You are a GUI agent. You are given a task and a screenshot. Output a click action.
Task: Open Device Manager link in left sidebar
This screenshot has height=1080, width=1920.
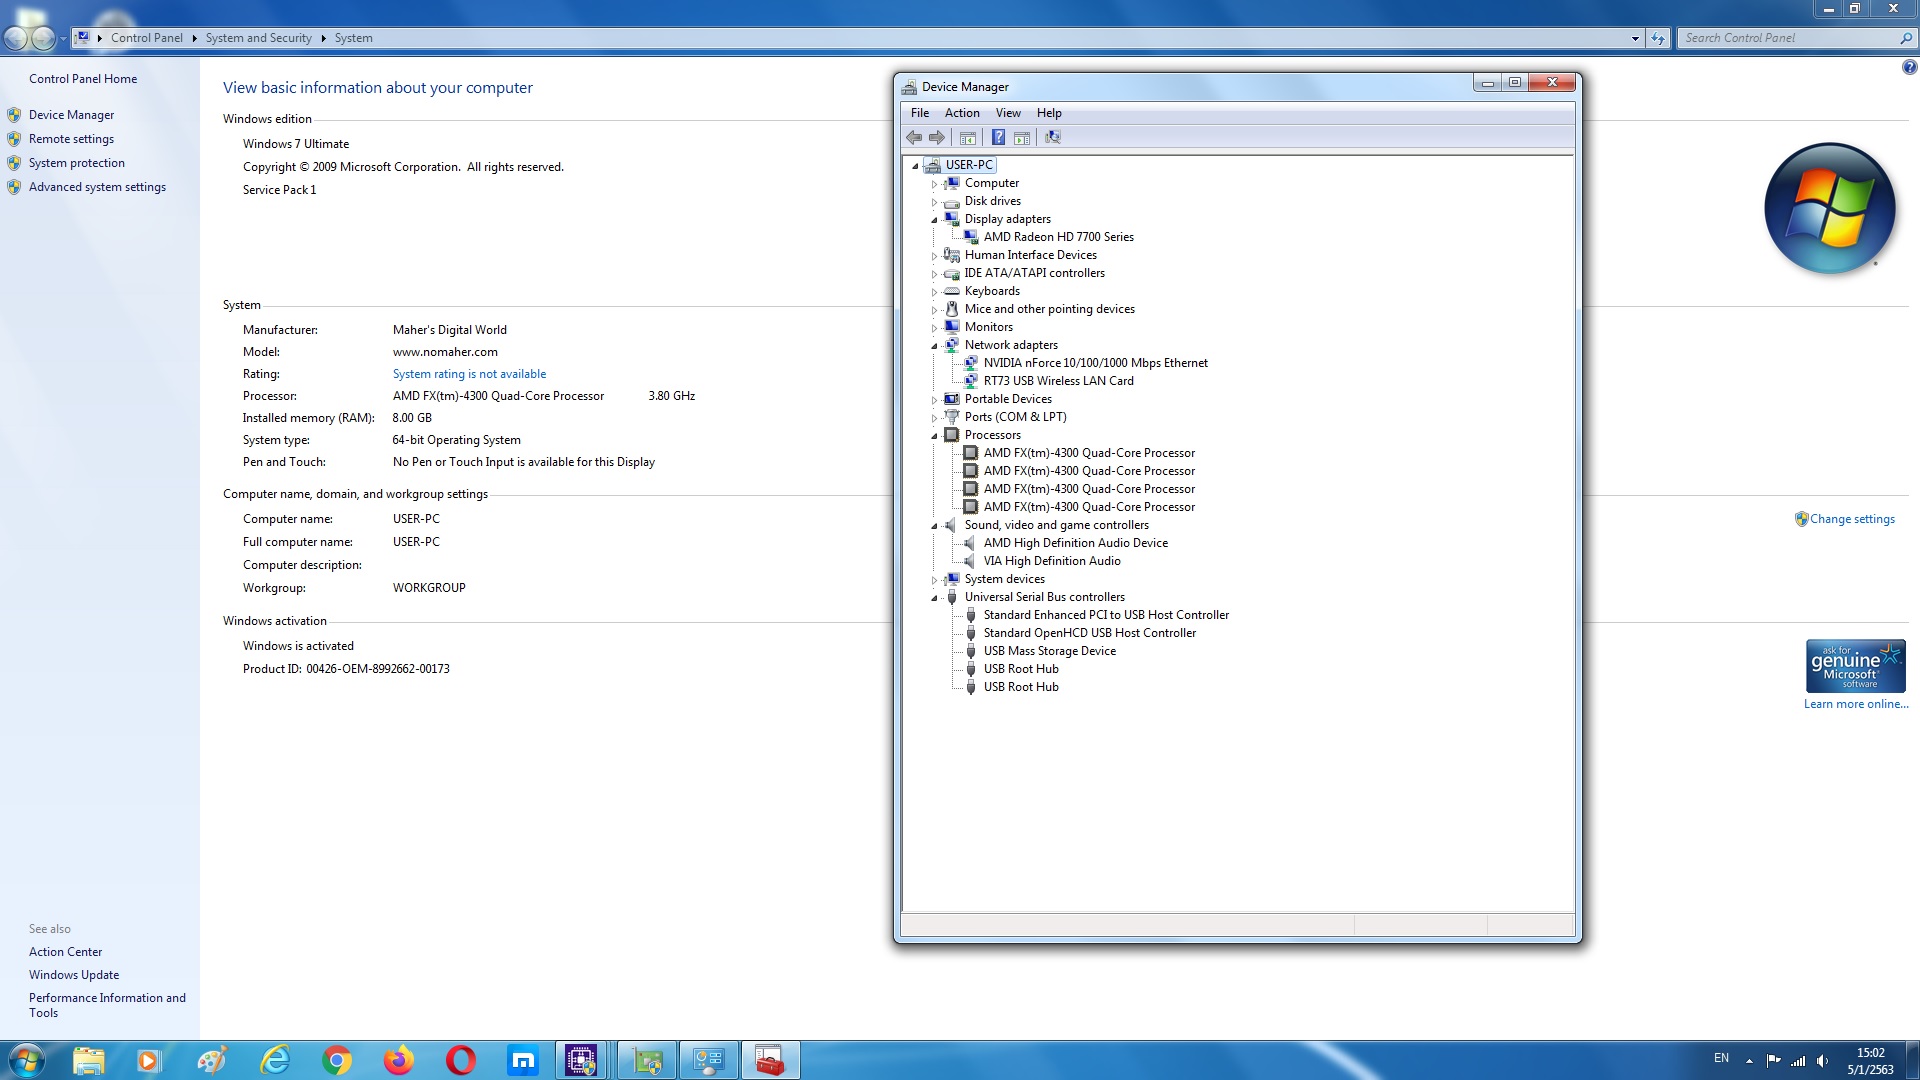pyautogui.click(x=71, y=115)
